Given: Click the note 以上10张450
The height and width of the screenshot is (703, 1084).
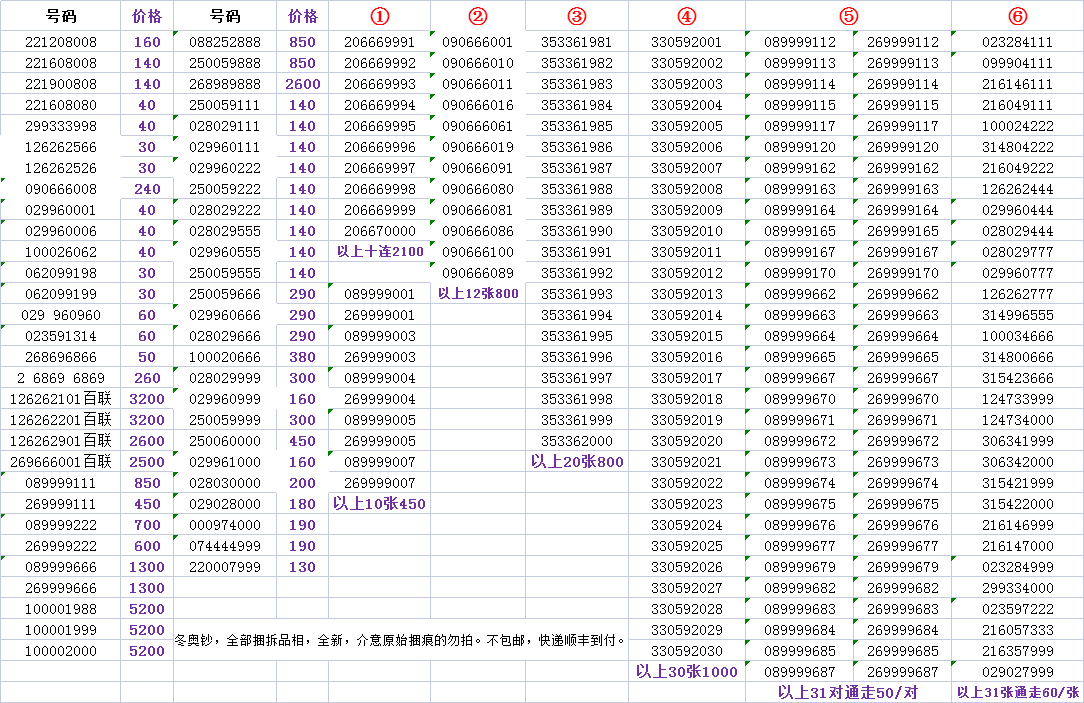Looking at the screenshot, I should 380,504.
